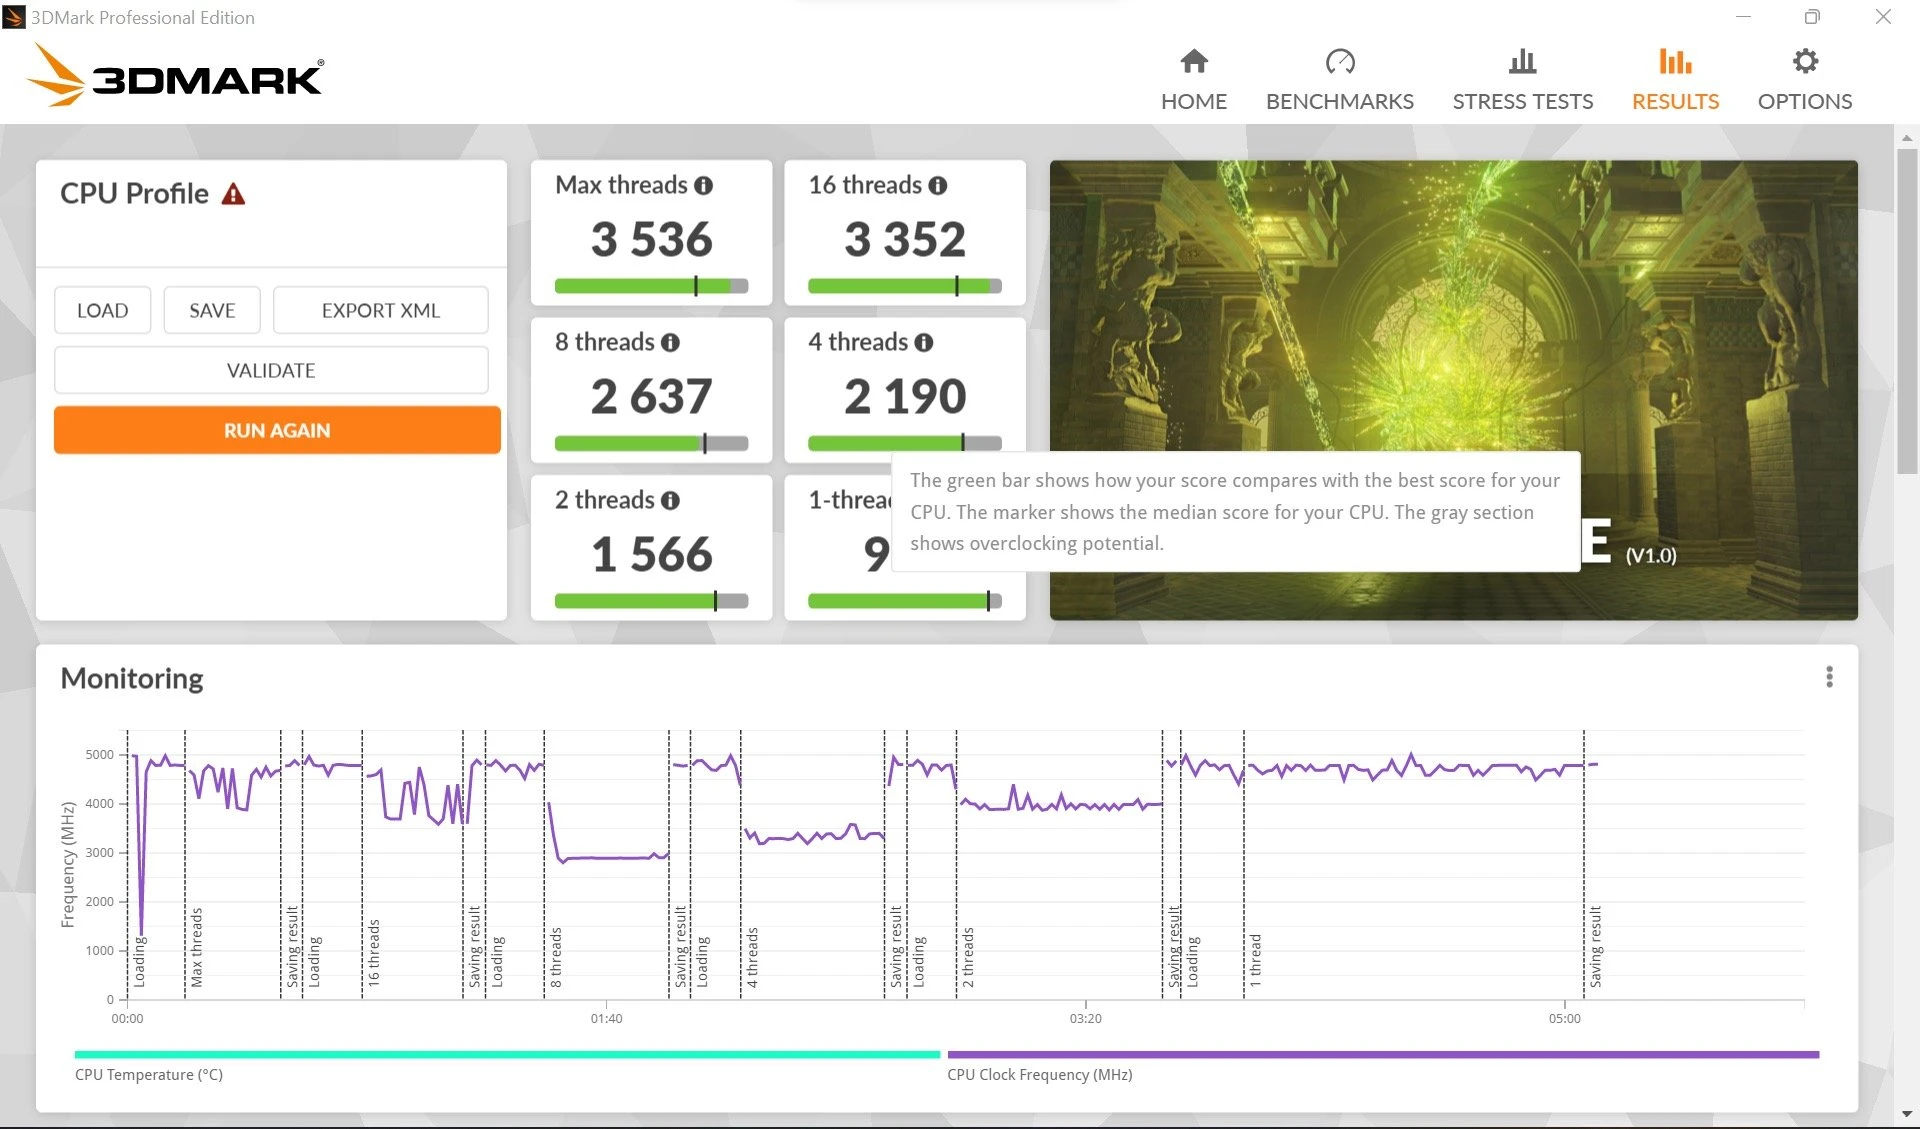
Task: Click the Results bar chart icon
Action: (1675, 61)
